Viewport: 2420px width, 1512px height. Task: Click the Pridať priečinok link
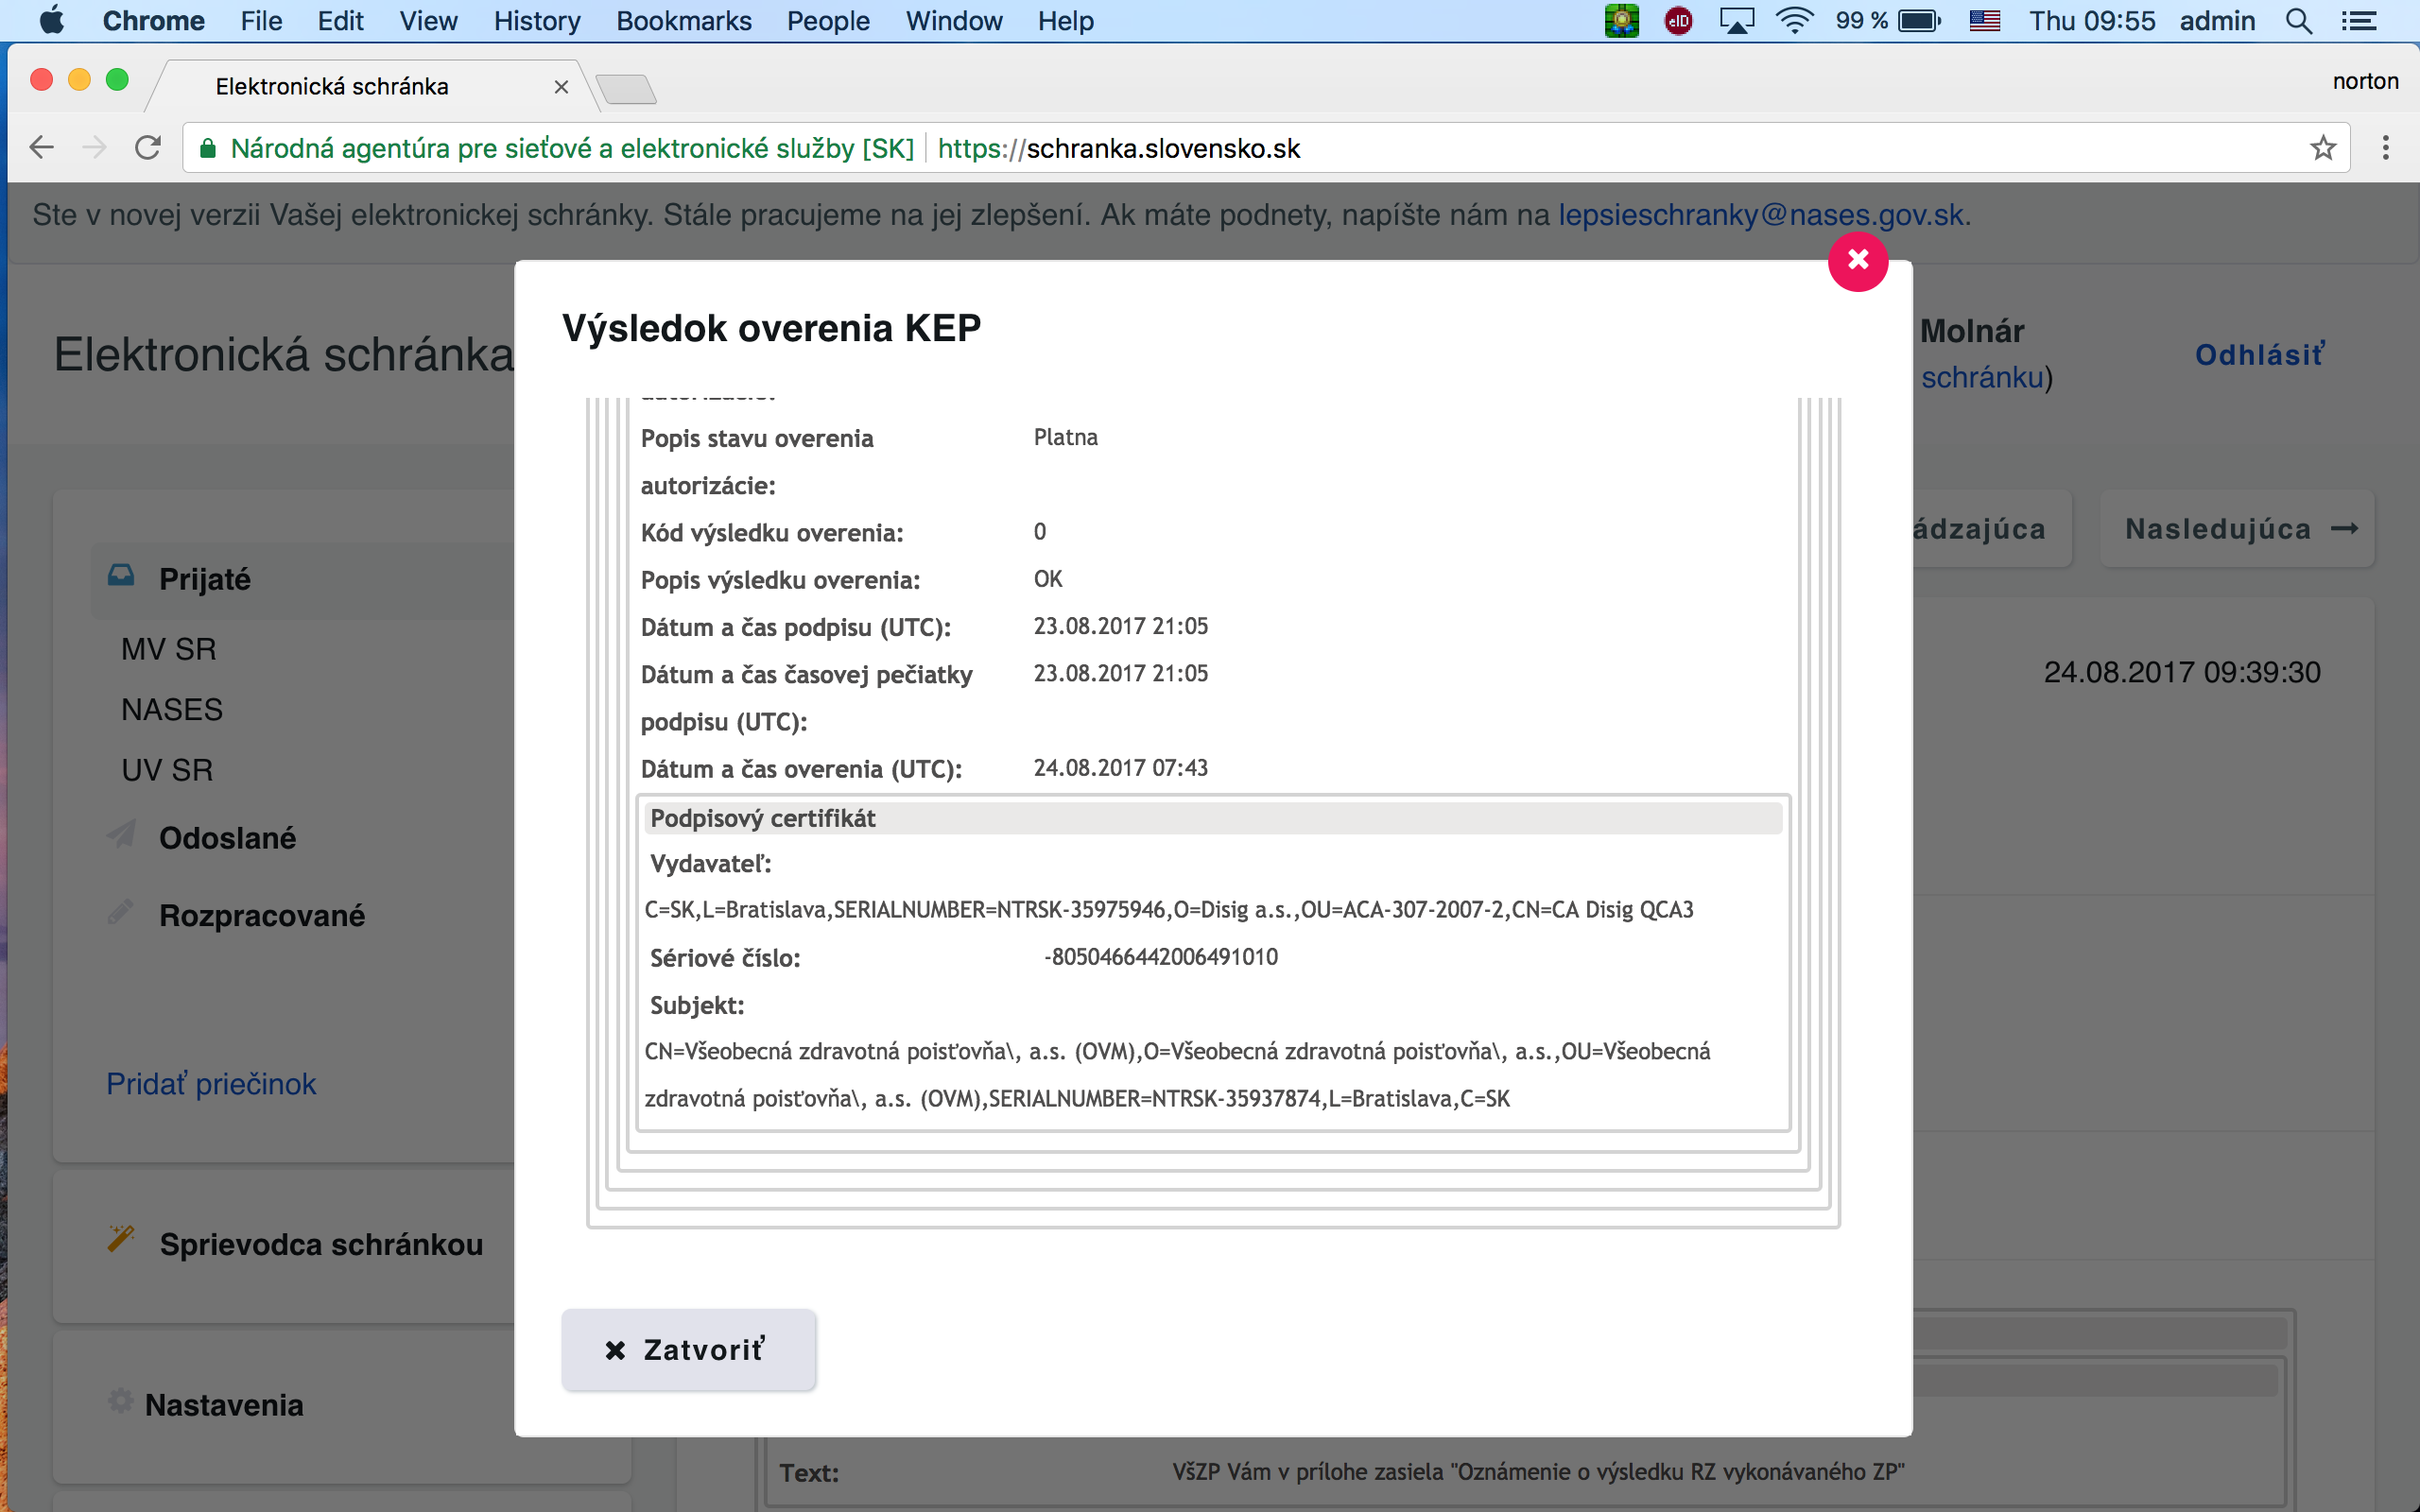tap(211, 1084)
